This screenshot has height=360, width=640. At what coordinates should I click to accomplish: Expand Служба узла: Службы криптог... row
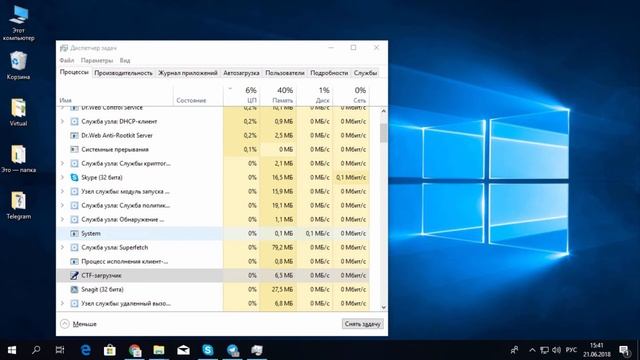click(x=62, y=163)
